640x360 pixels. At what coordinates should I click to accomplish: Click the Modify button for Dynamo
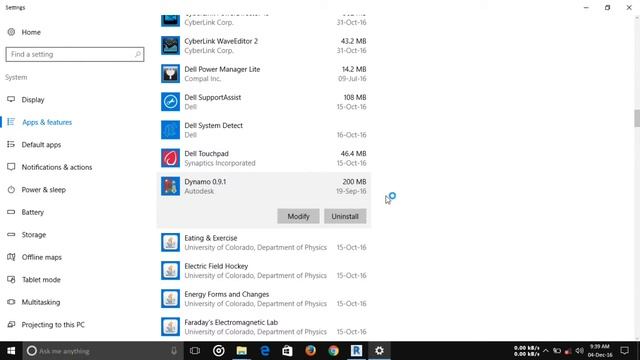[x=298, y=216]
